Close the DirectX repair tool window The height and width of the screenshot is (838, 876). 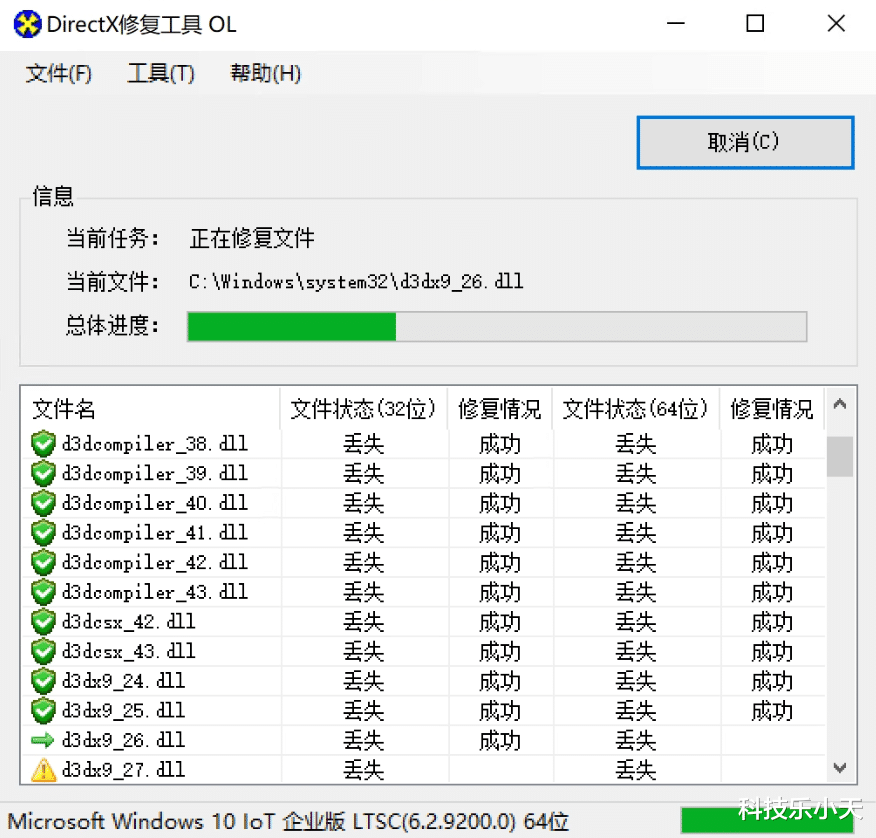[836, 24]
